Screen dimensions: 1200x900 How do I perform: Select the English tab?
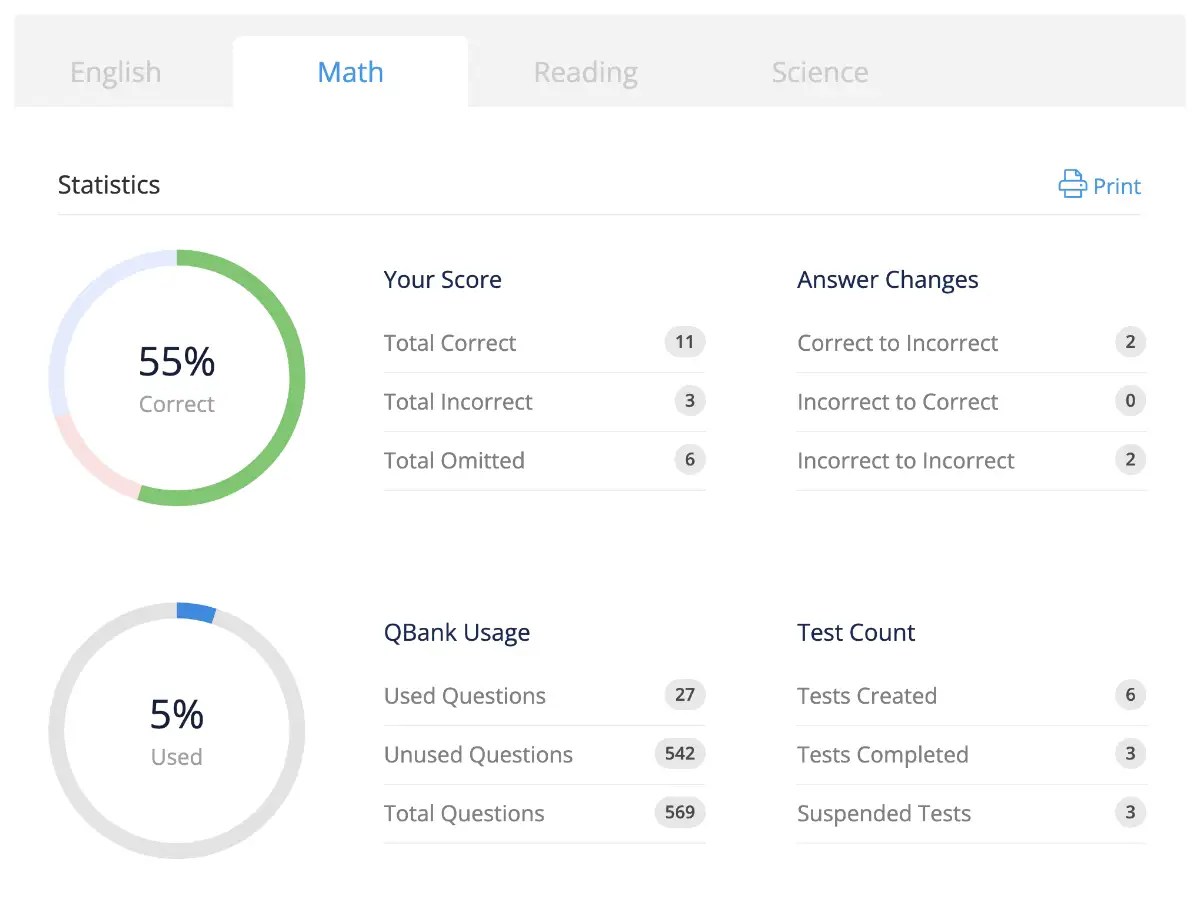click(x=115, y=71)
